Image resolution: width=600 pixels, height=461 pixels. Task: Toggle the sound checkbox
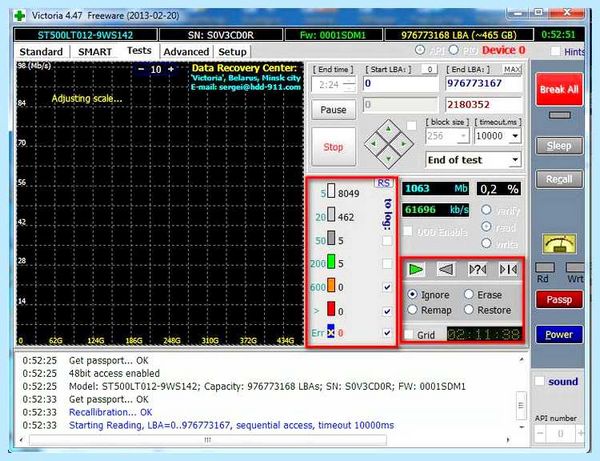pos(540,381)
